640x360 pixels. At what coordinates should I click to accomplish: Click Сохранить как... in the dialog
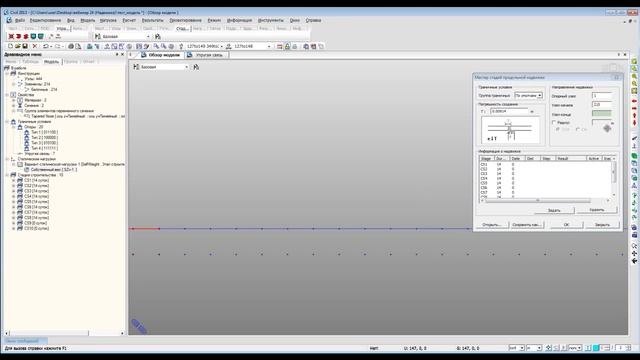[x=527, y=224]
